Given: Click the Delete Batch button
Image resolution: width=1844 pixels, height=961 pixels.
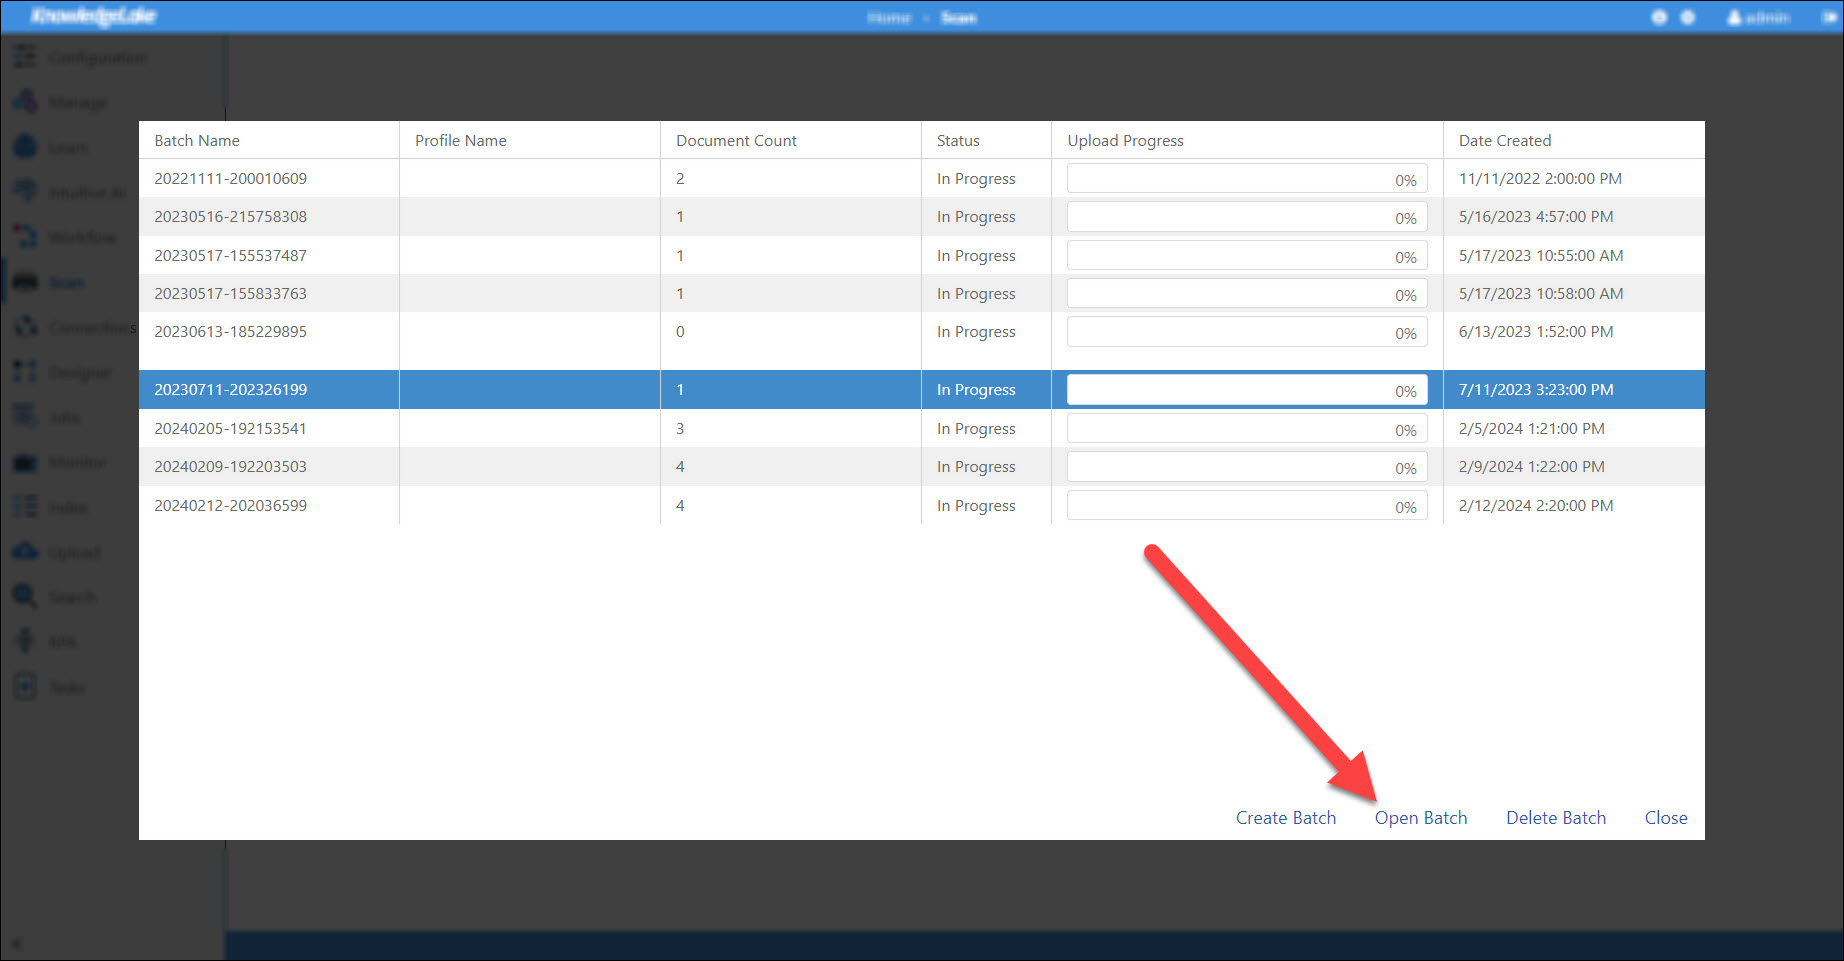Looking at the screenshot, I should click(x=1555, y=818).
